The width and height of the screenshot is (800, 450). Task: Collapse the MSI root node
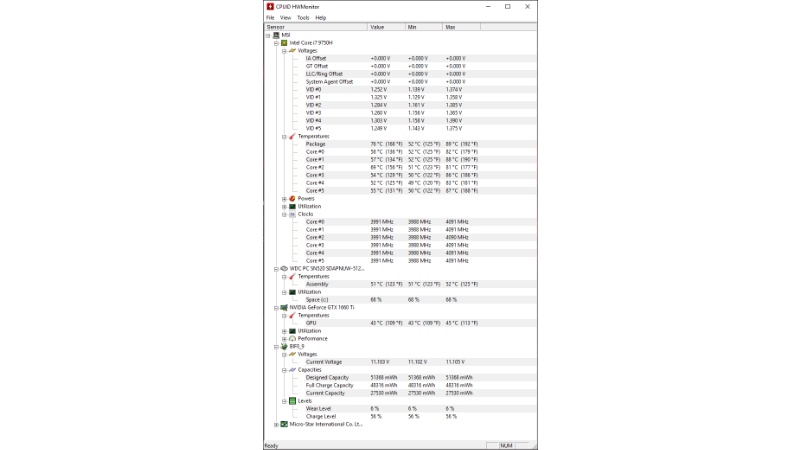tap(268, 36)
